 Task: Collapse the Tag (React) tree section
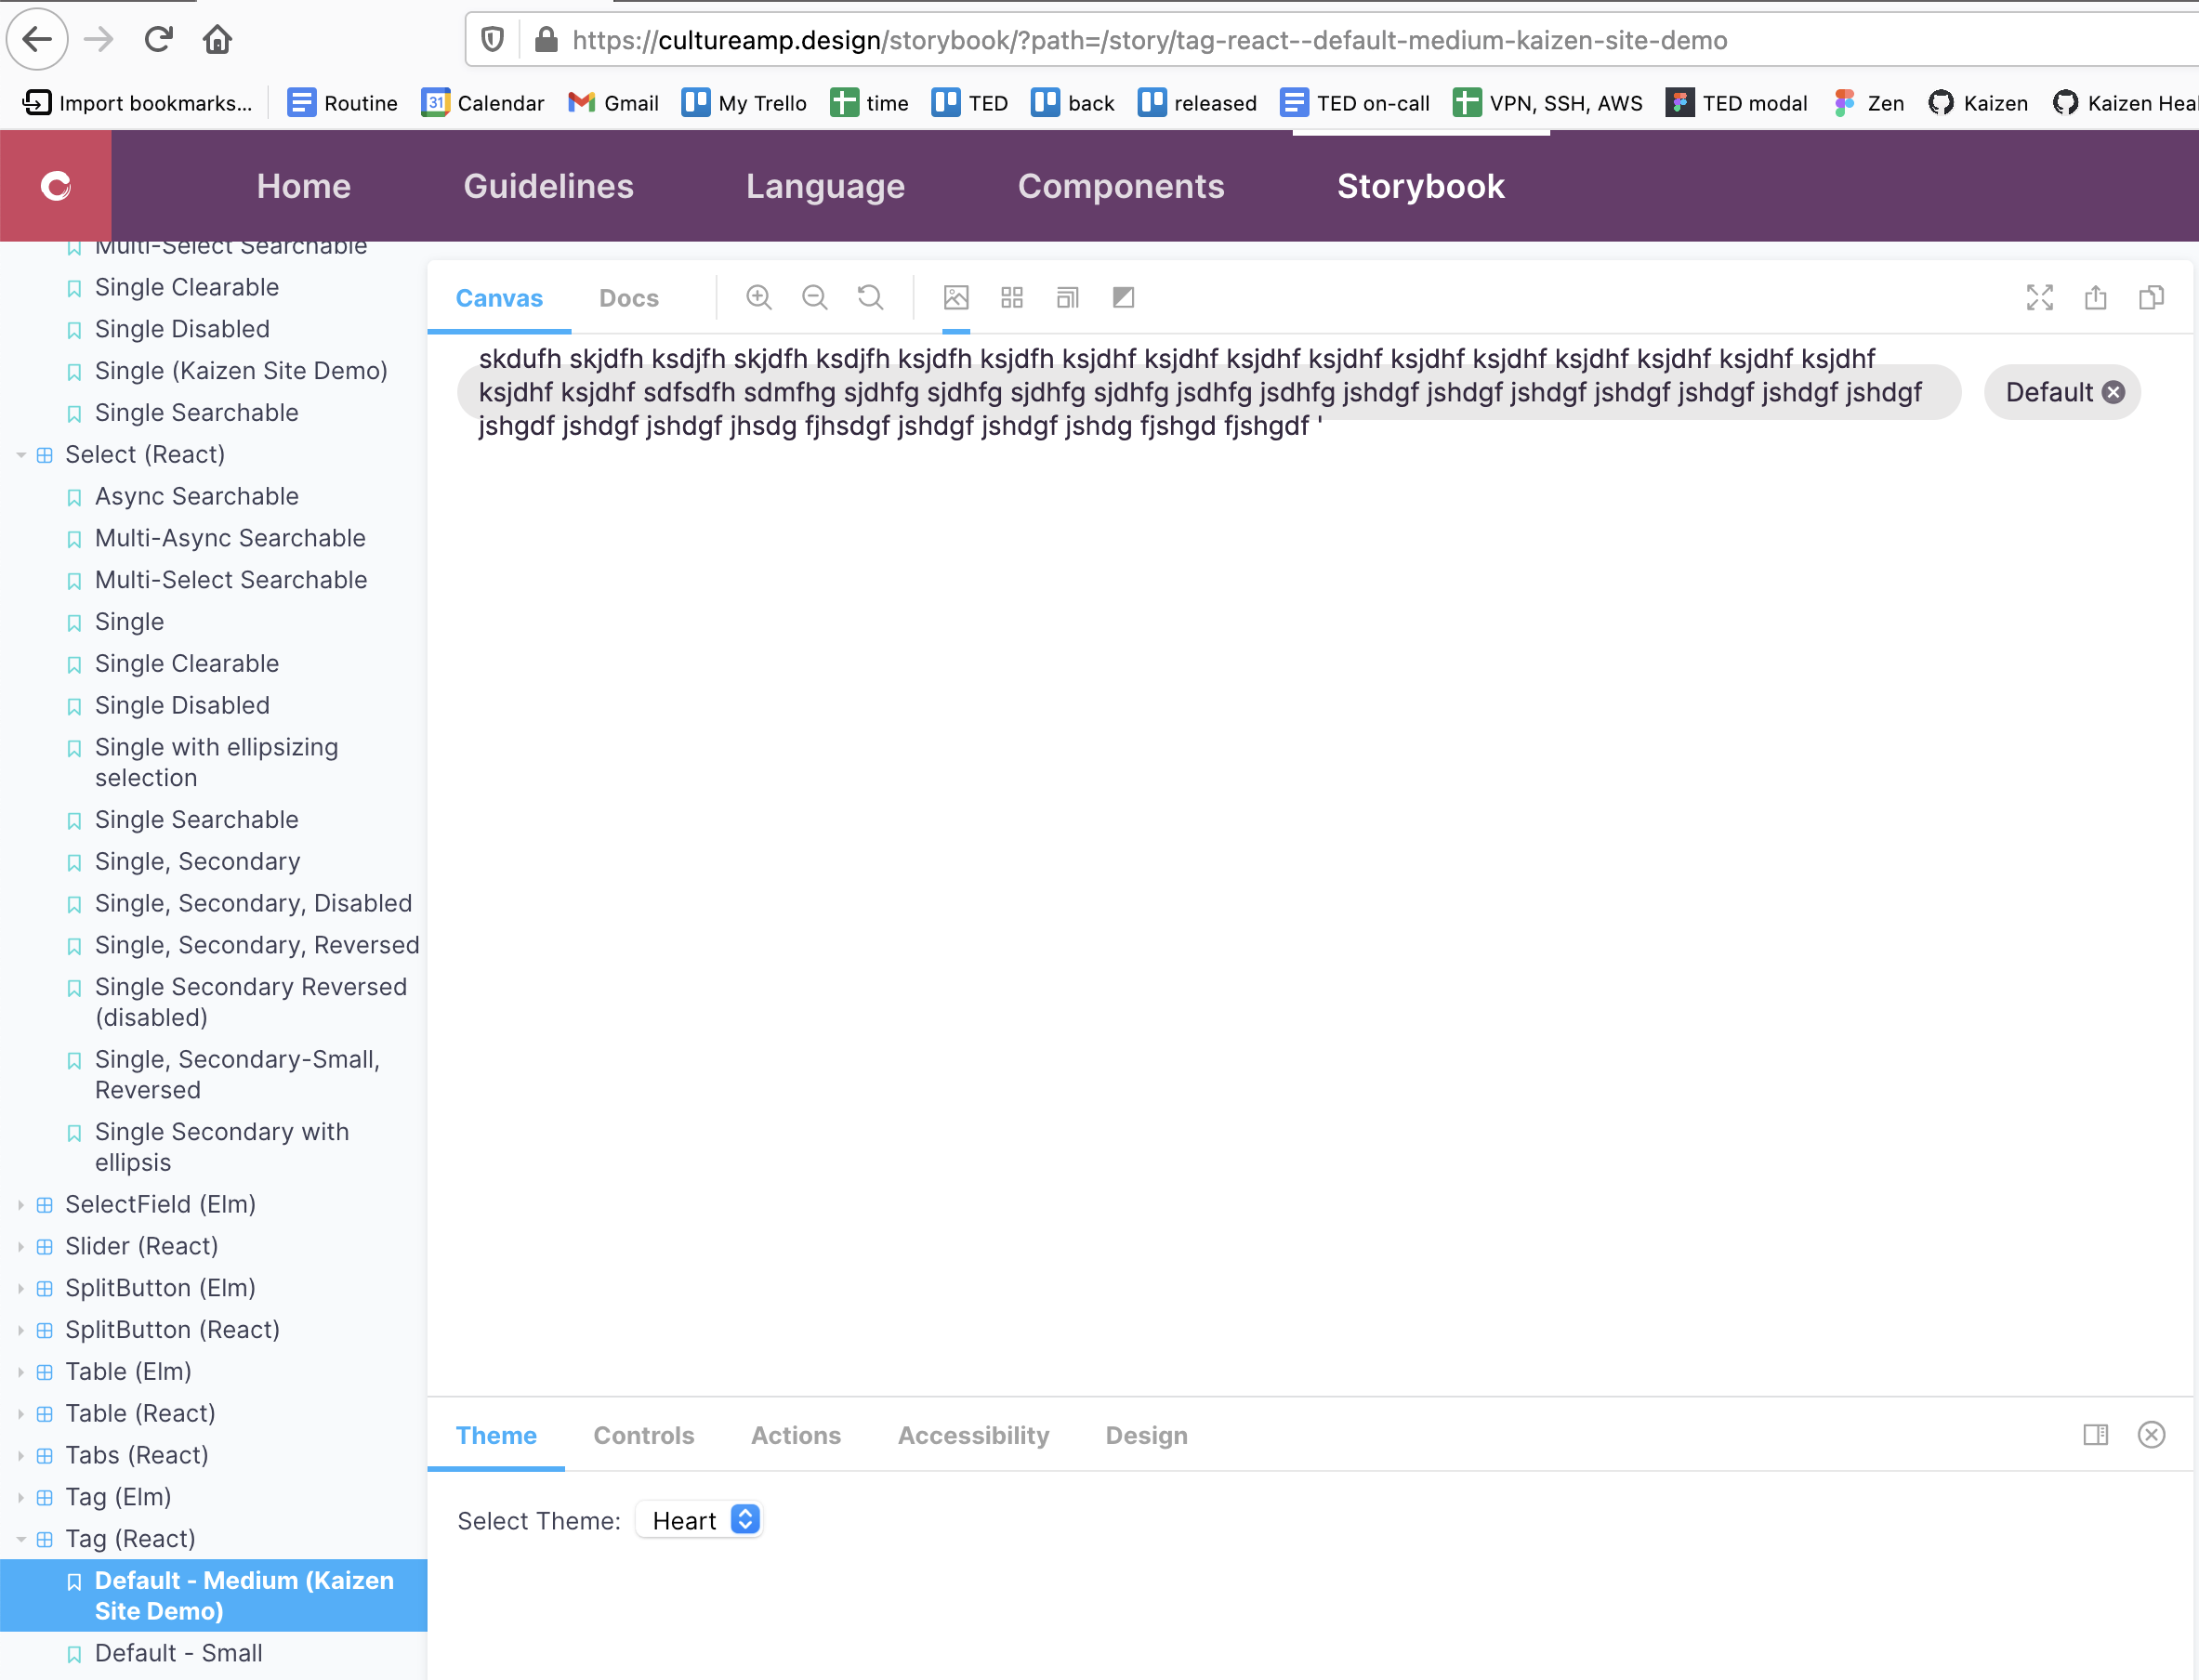(x=21, y=1539)
